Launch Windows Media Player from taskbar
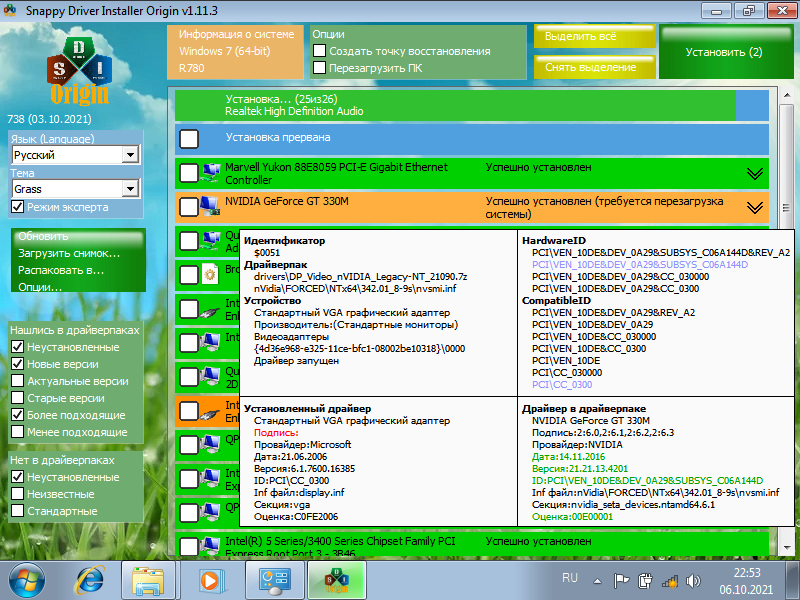 point(212,579)
